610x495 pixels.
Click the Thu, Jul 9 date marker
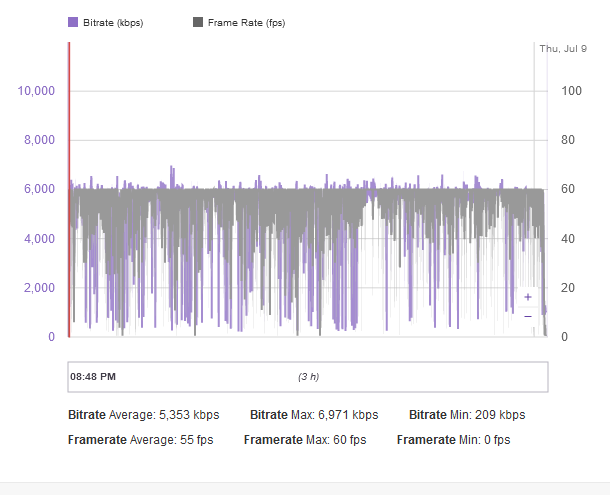click(561, 48)
